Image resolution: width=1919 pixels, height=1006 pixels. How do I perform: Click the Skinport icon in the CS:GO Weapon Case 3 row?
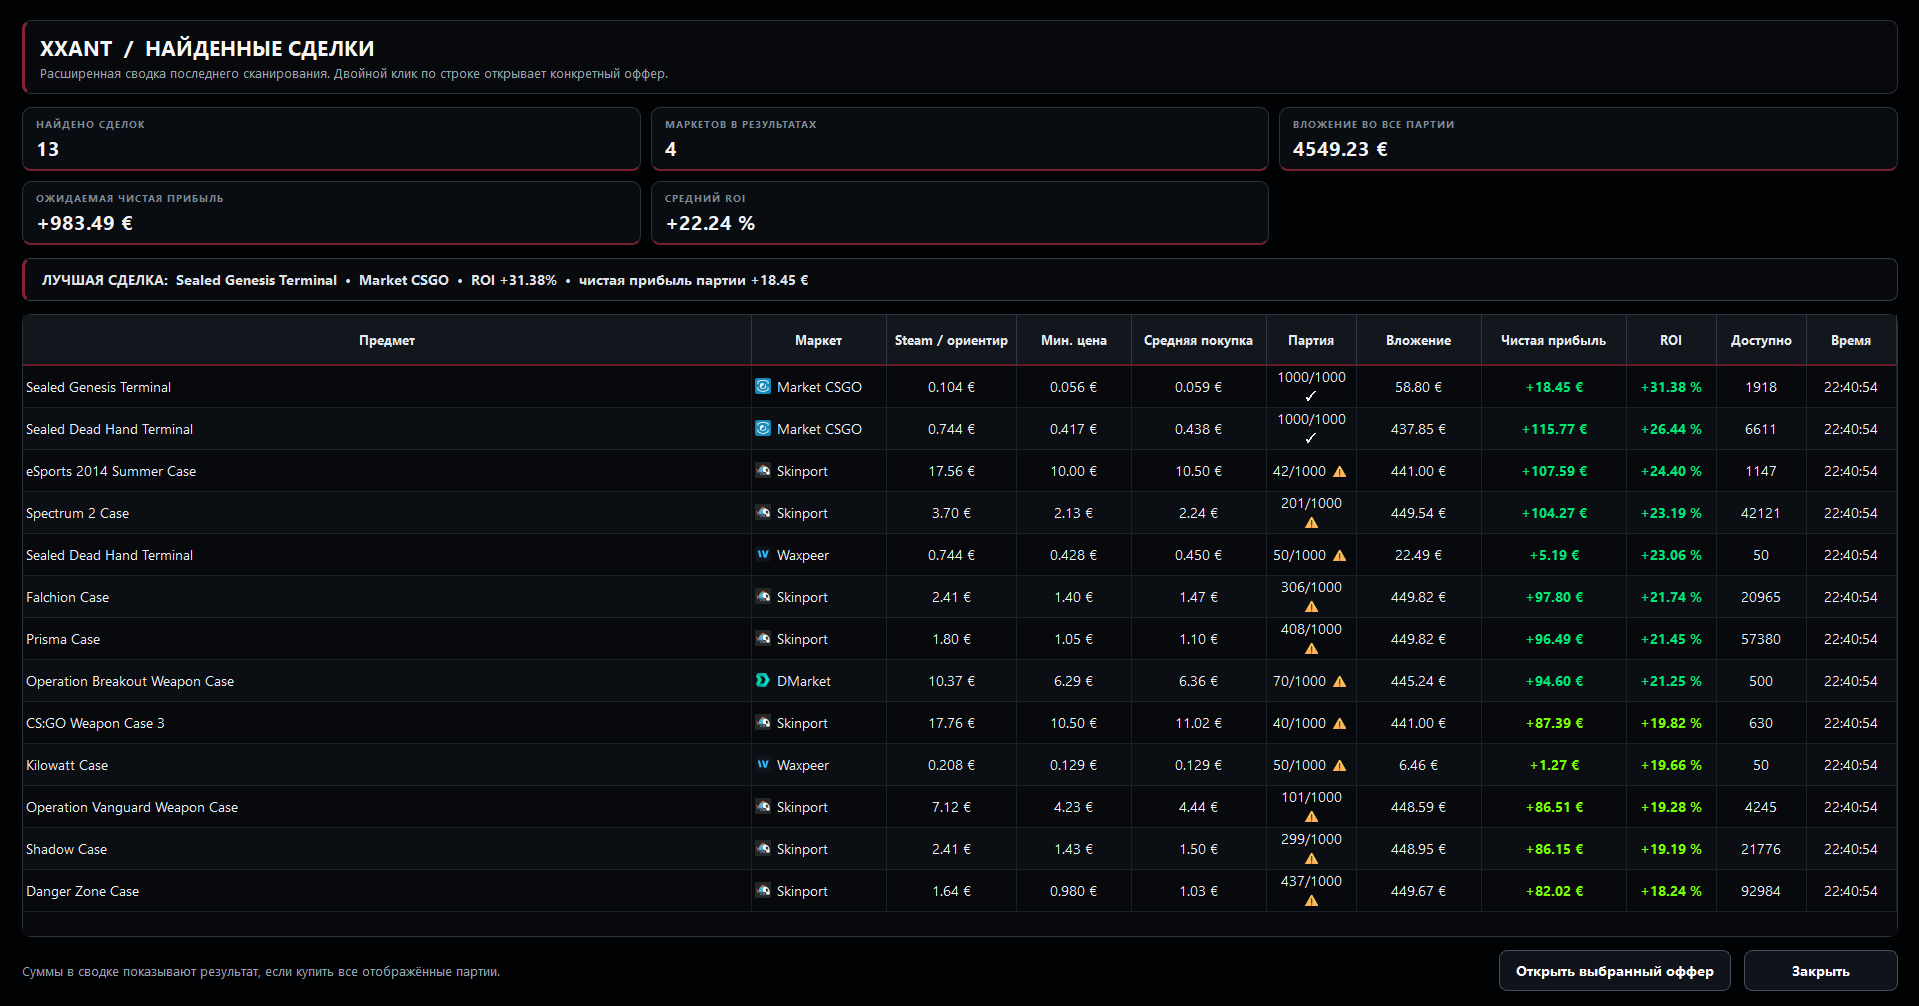[x=763, y=722]
